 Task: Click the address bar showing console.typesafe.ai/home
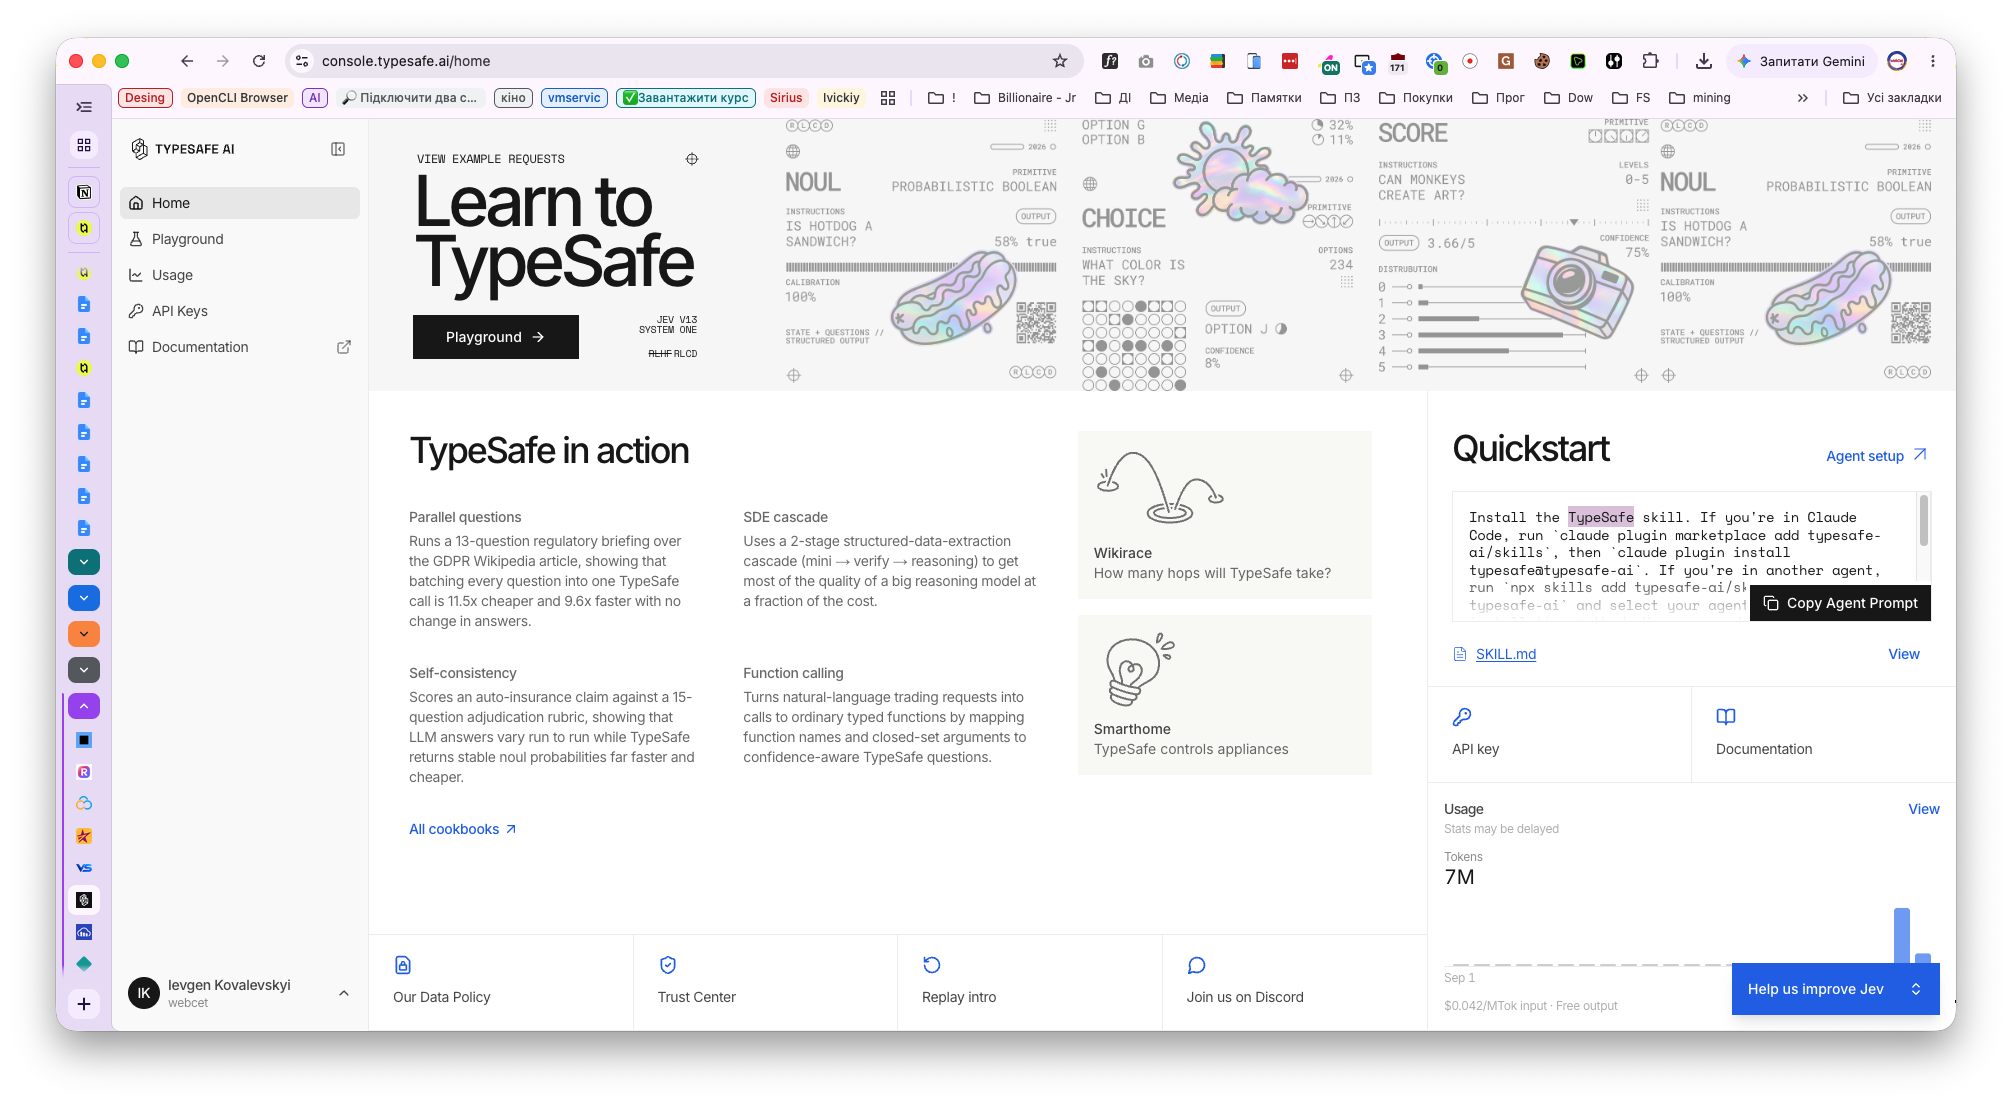click(x=682, y=61)
